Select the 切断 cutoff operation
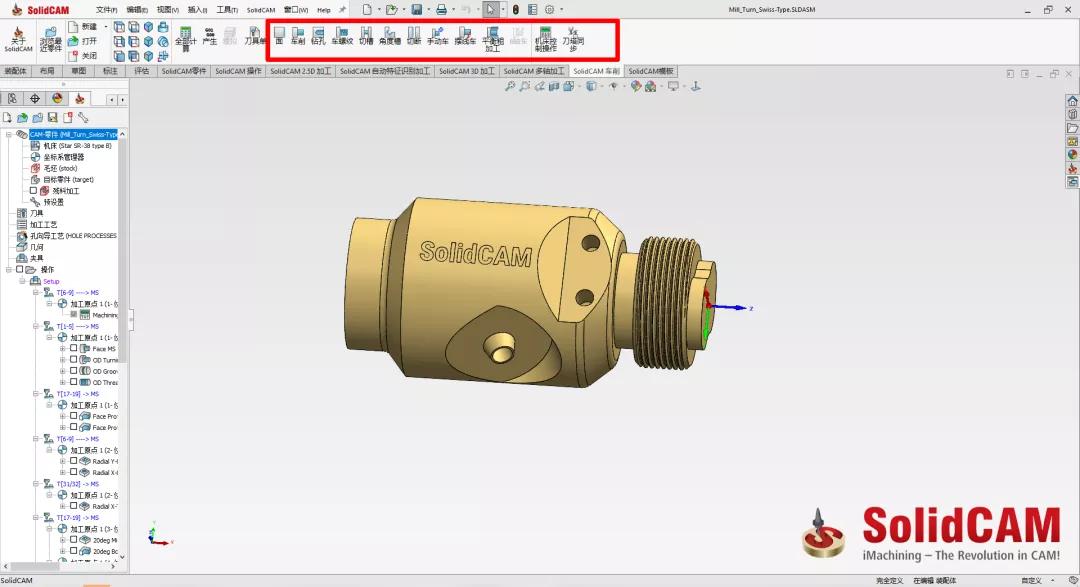The width and height of the screenshot is (1080, 587). tap(413, 37)
